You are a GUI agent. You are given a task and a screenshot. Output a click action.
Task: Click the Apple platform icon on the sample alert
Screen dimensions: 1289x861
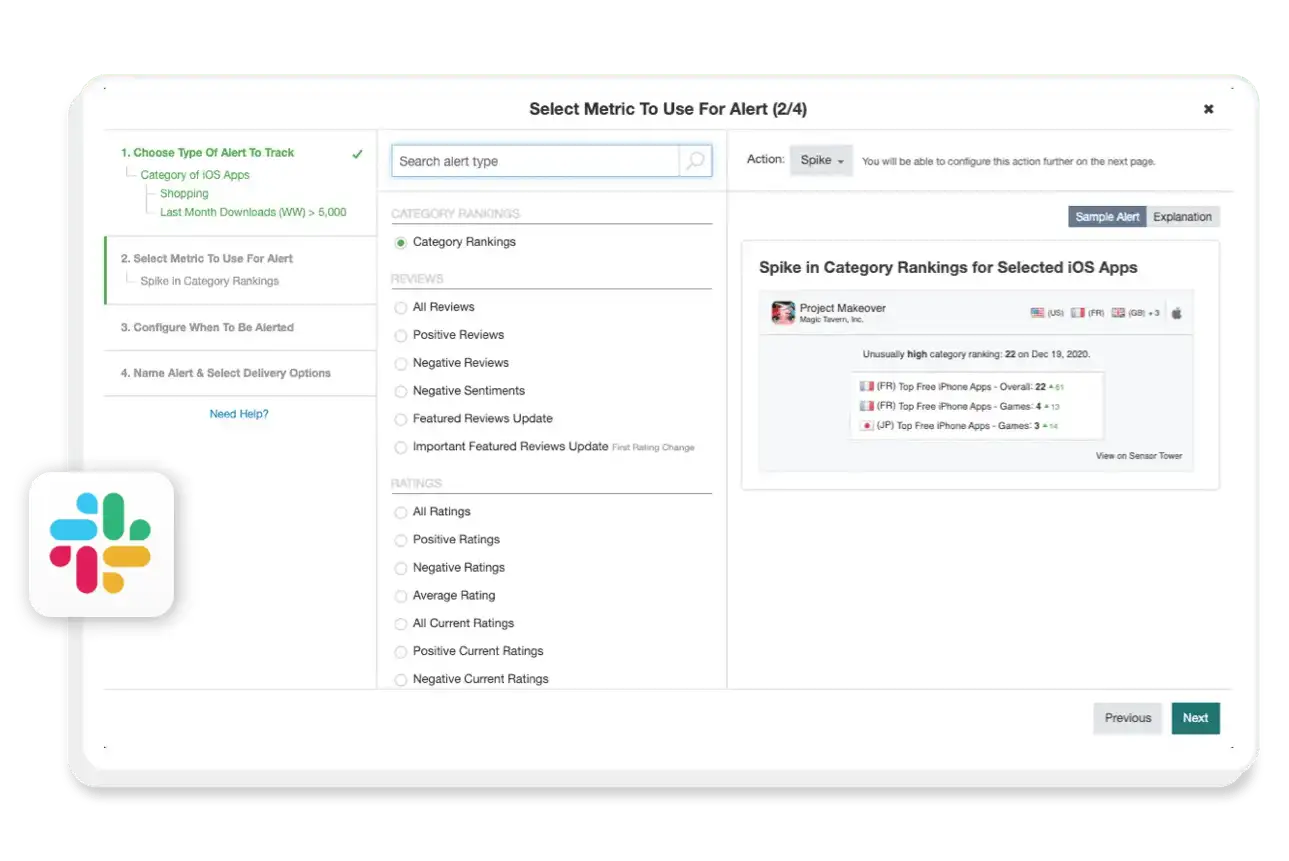[1177, 311]
